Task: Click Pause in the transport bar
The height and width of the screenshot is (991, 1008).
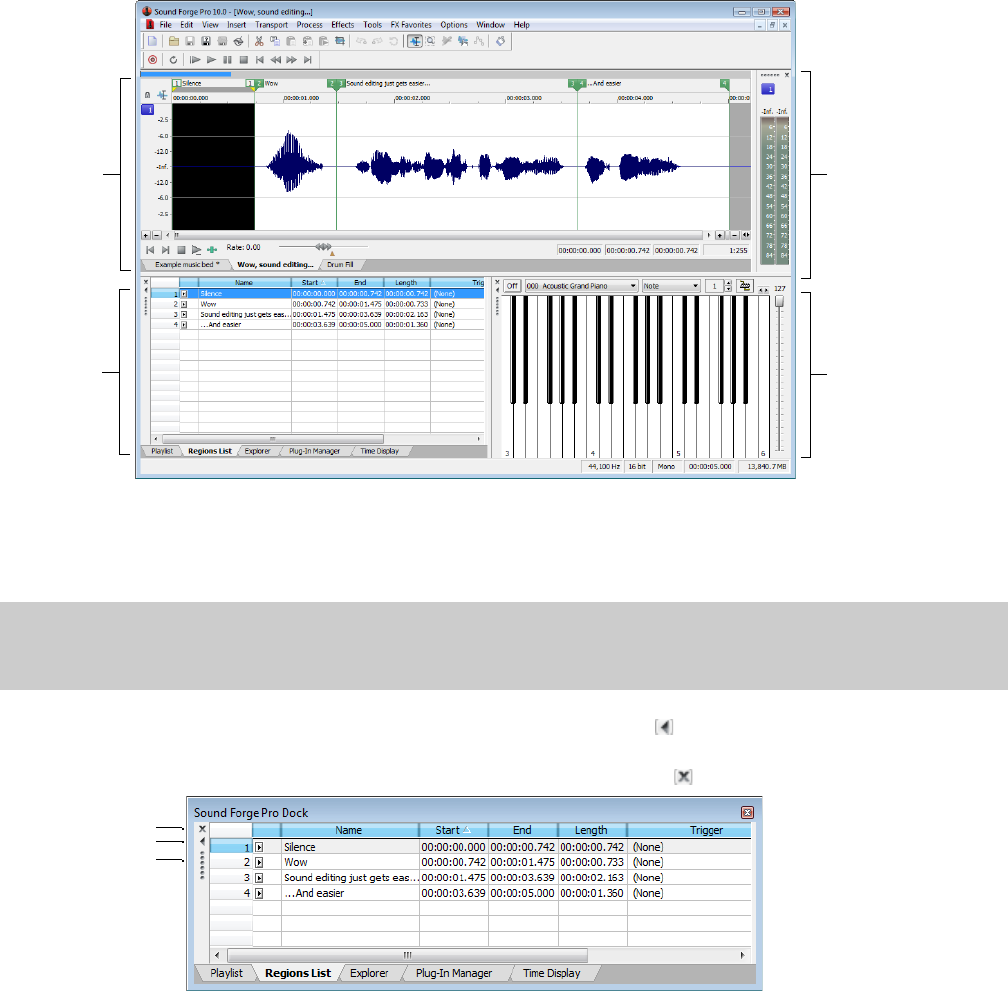Action: (227, 60)
